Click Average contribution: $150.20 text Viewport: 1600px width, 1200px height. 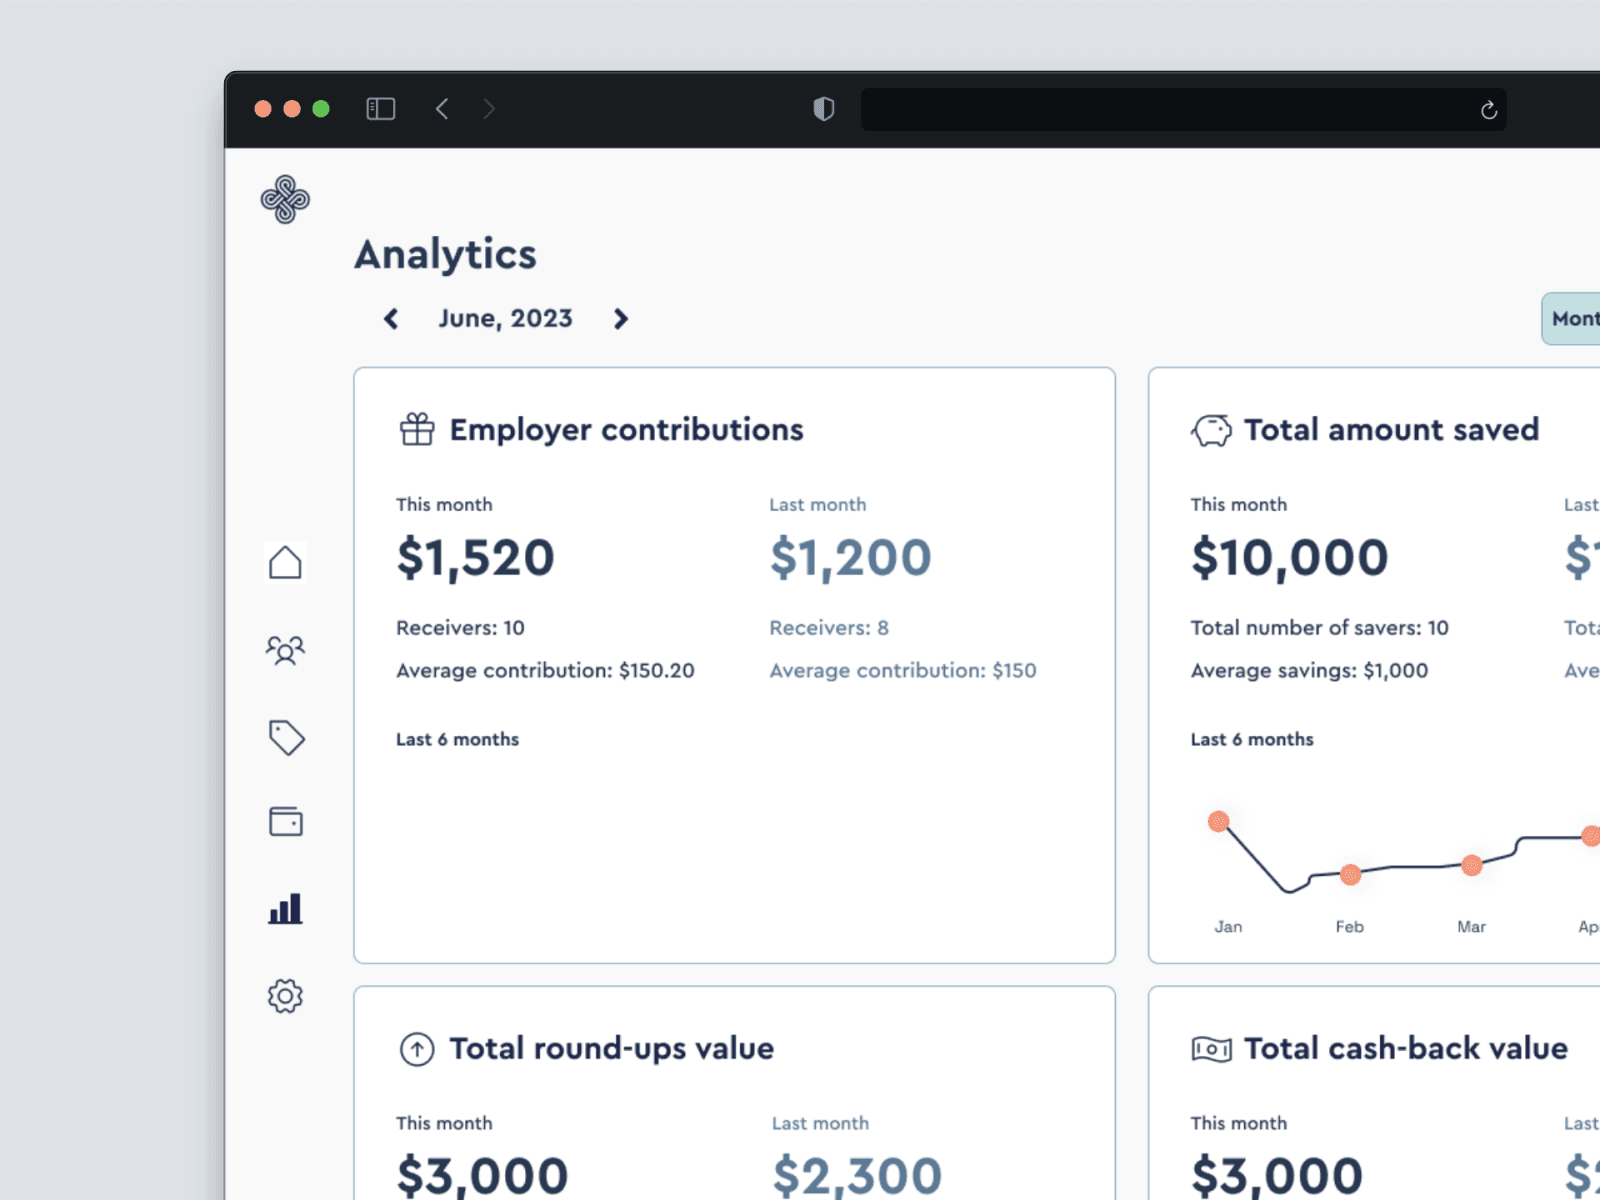[545, 671]
